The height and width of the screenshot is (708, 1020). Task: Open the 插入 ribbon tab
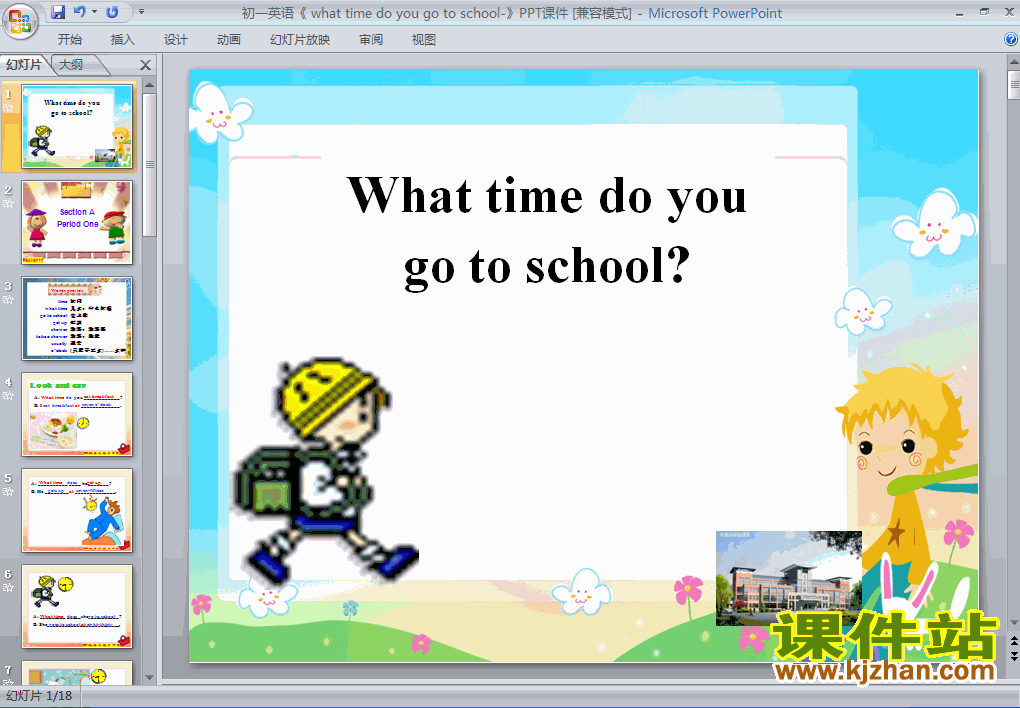pyautogui.click(x=122, y=40)
